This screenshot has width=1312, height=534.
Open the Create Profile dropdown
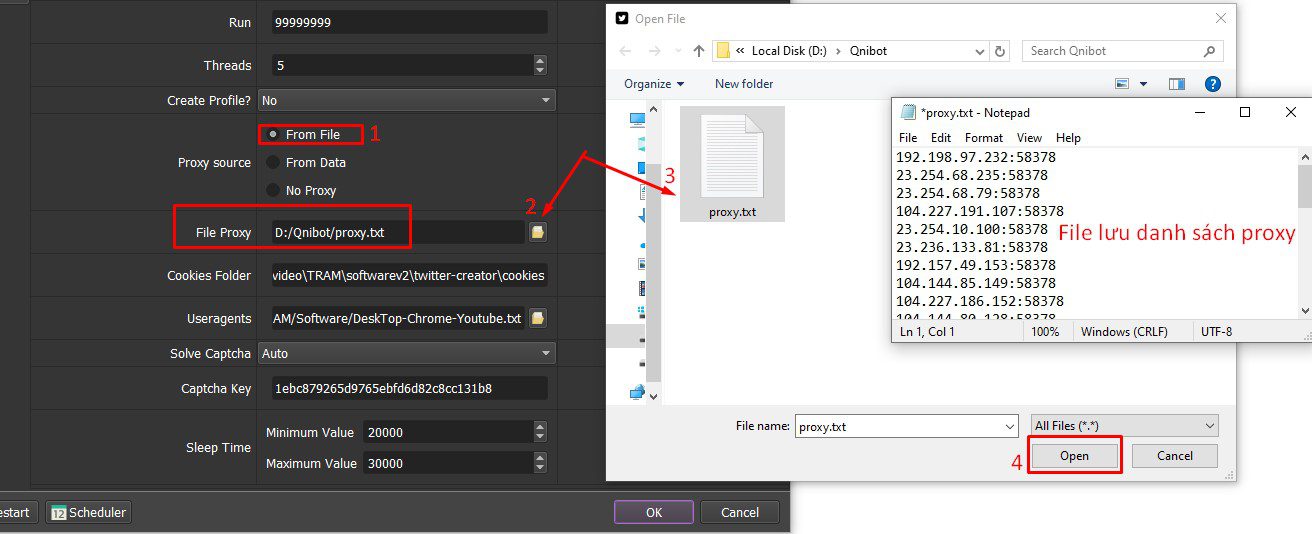(407, 100)
